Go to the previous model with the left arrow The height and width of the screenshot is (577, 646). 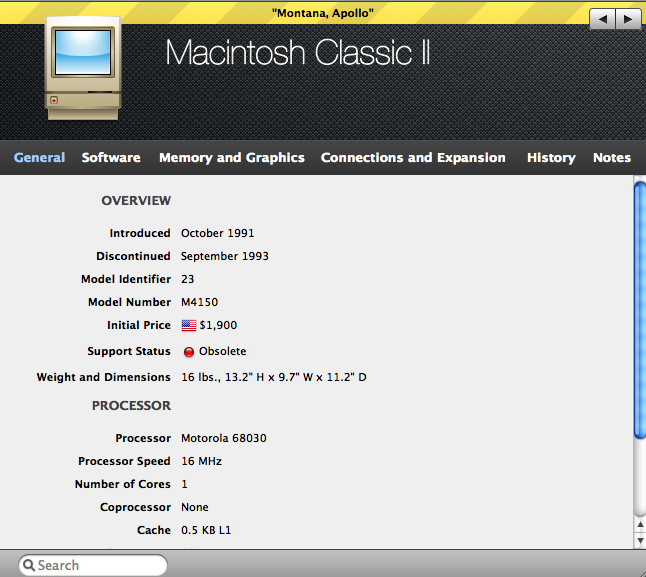coord(602,19)
